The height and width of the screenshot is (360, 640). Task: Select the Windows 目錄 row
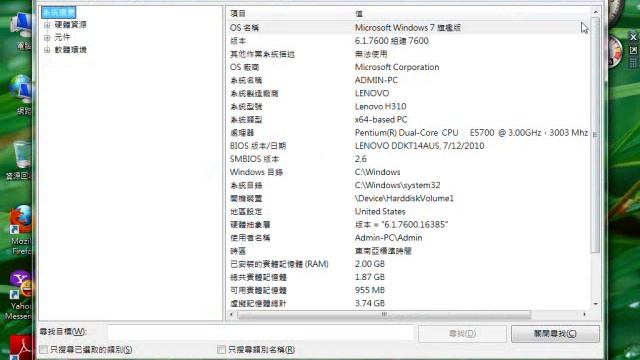coord(408,172)
